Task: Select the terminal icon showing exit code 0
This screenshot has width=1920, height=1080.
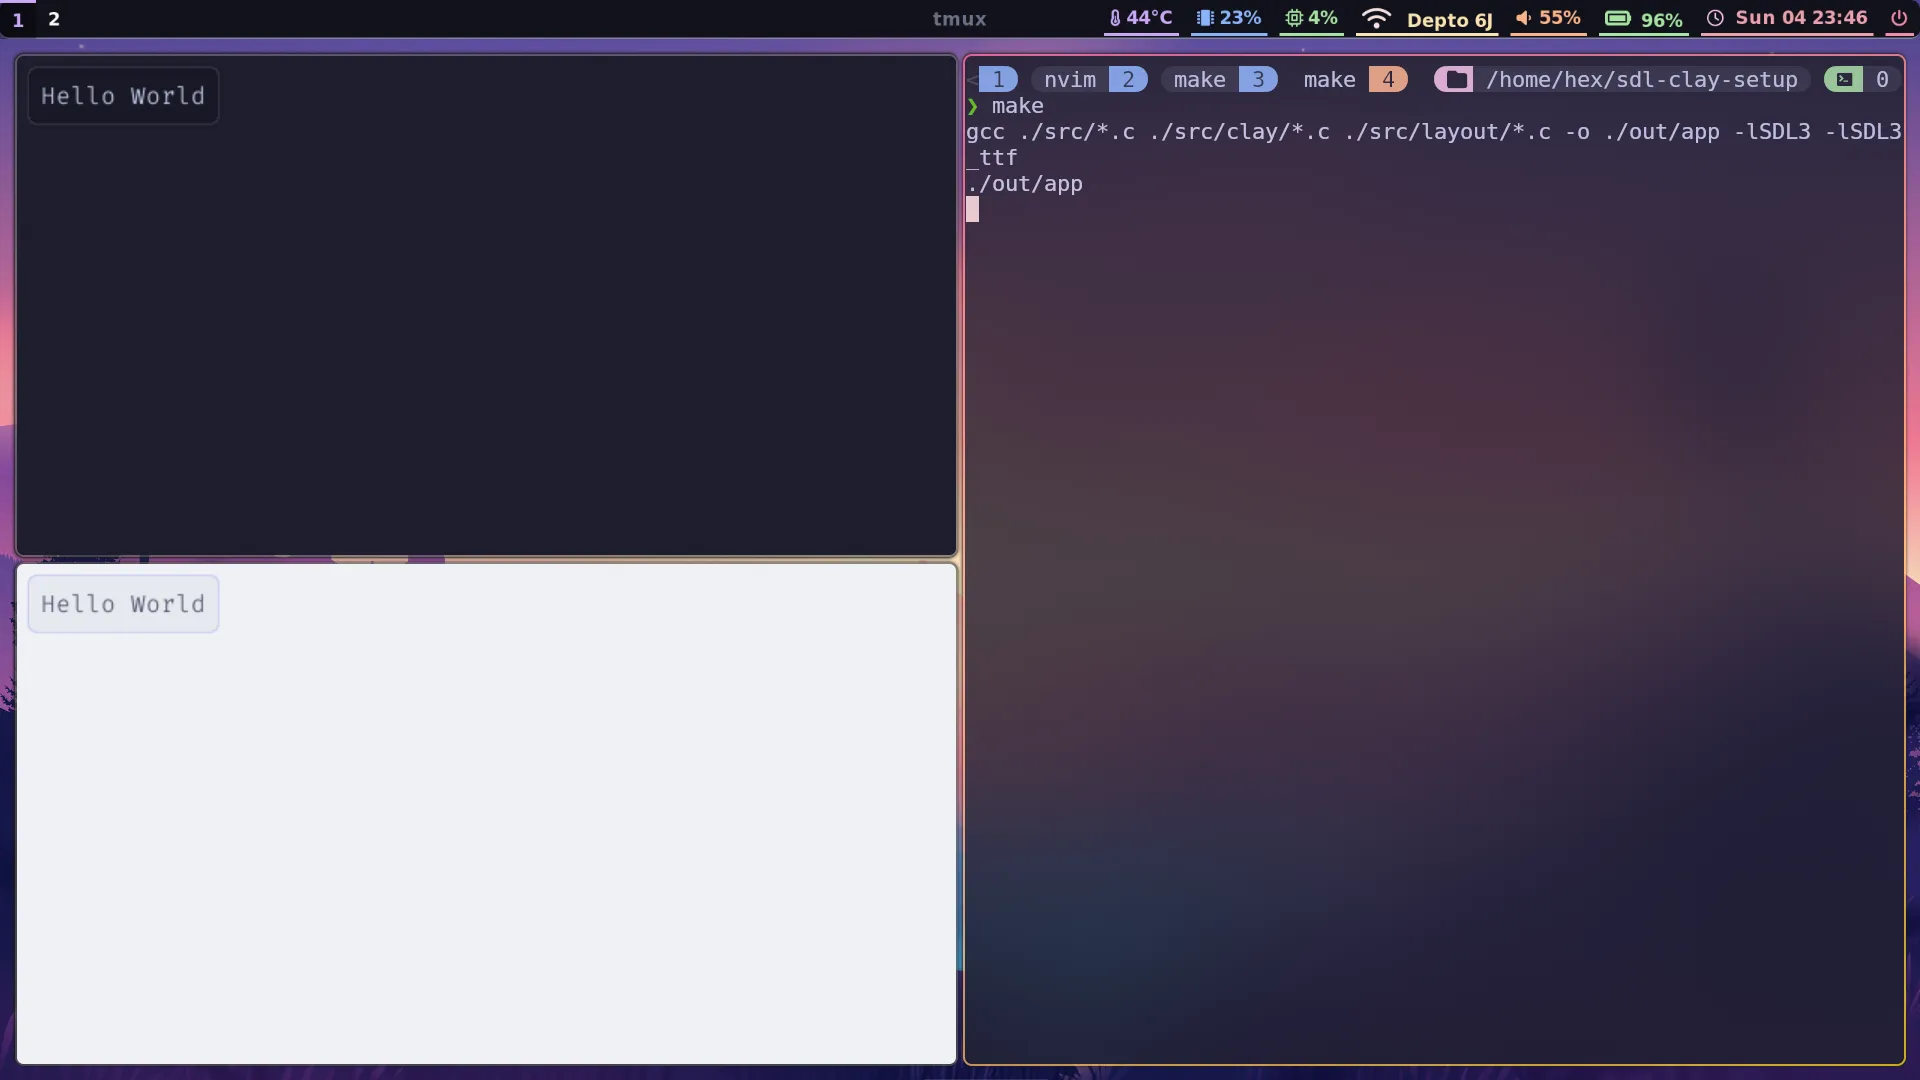Action: pyautogui.click(x=1843, y=79)
